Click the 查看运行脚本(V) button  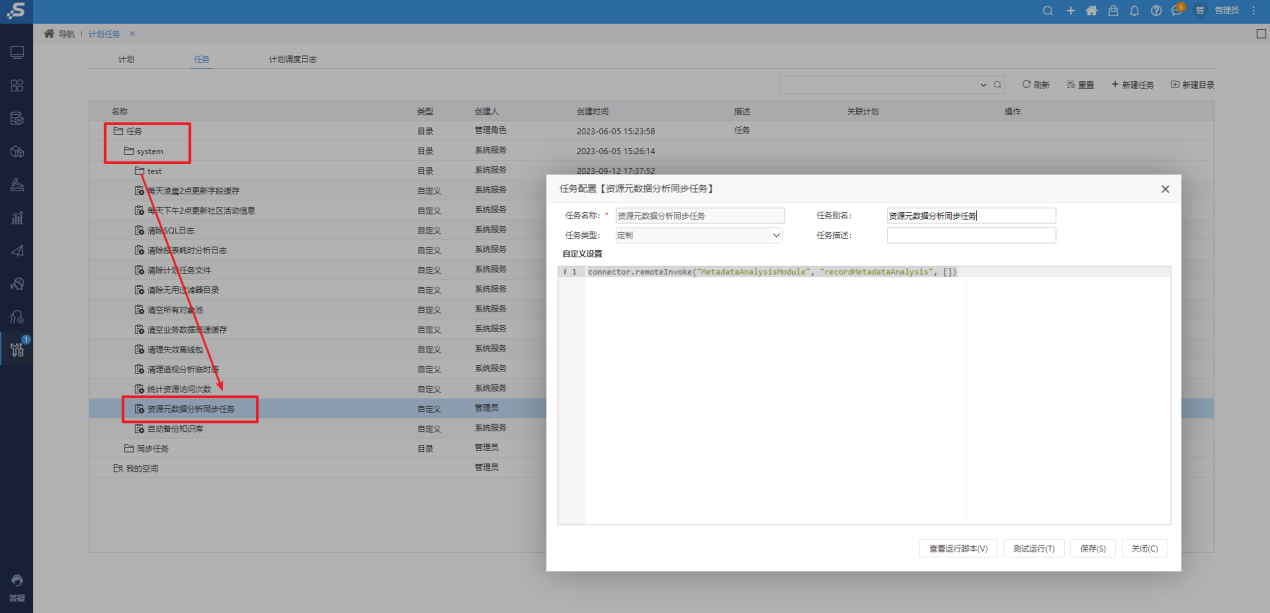(x=958, y=548)
